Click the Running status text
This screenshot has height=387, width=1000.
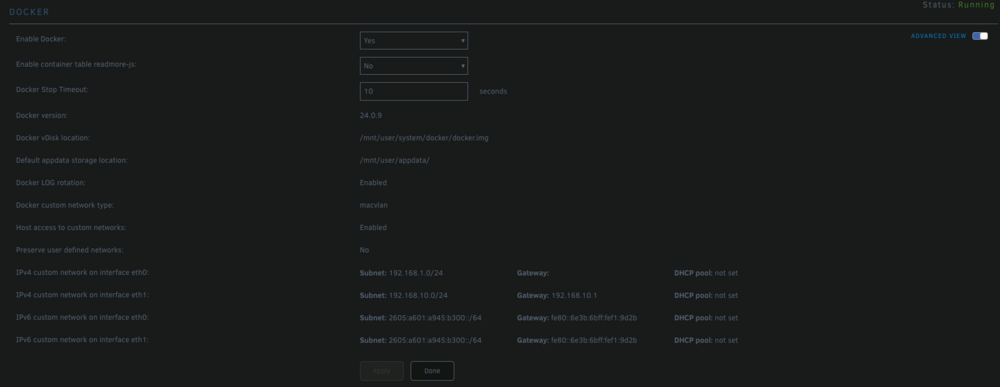coord(976,5)
